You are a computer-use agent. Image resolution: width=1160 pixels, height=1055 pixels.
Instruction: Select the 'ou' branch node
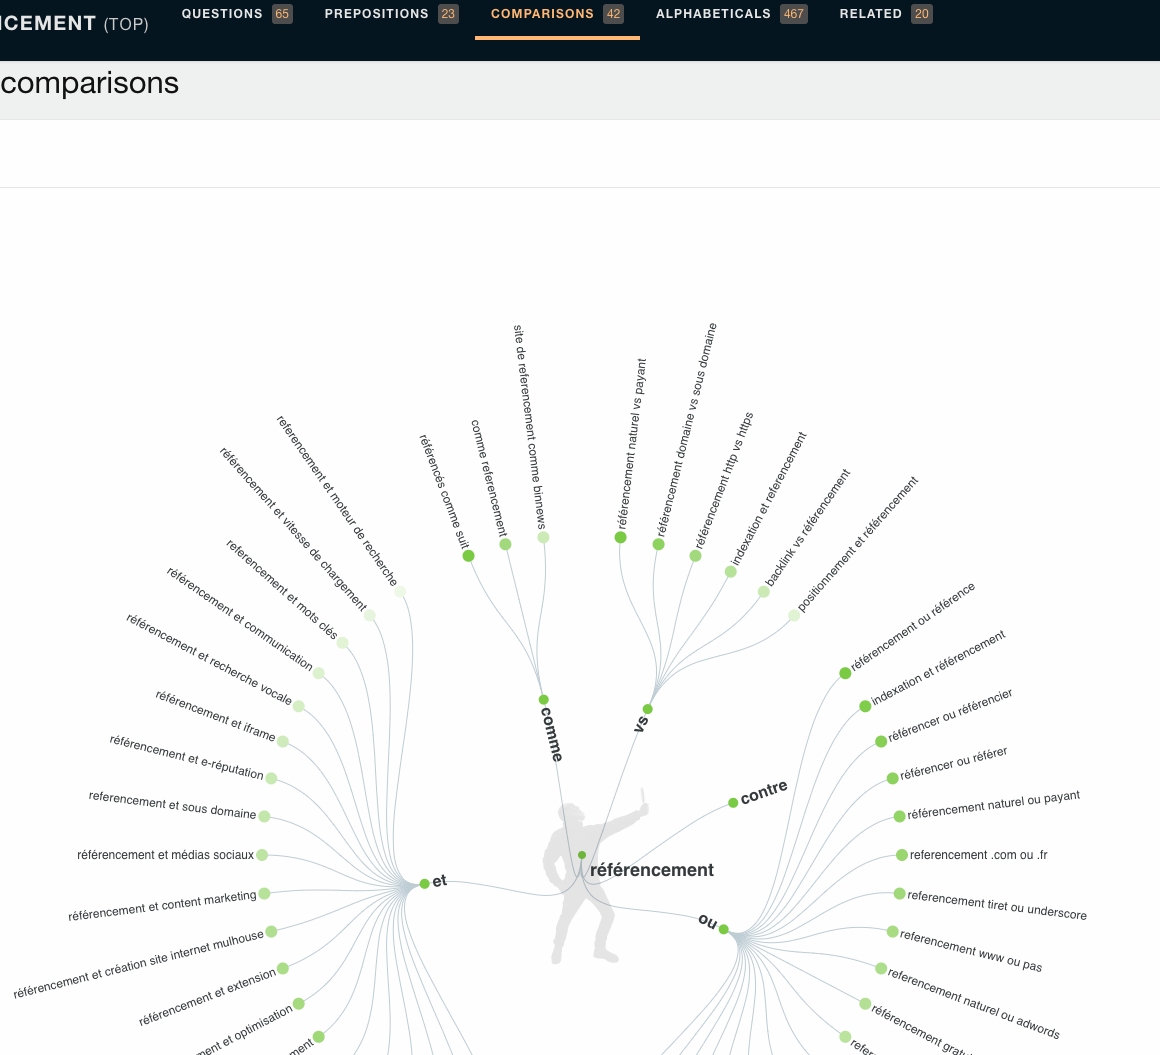(x=723, y=929)
